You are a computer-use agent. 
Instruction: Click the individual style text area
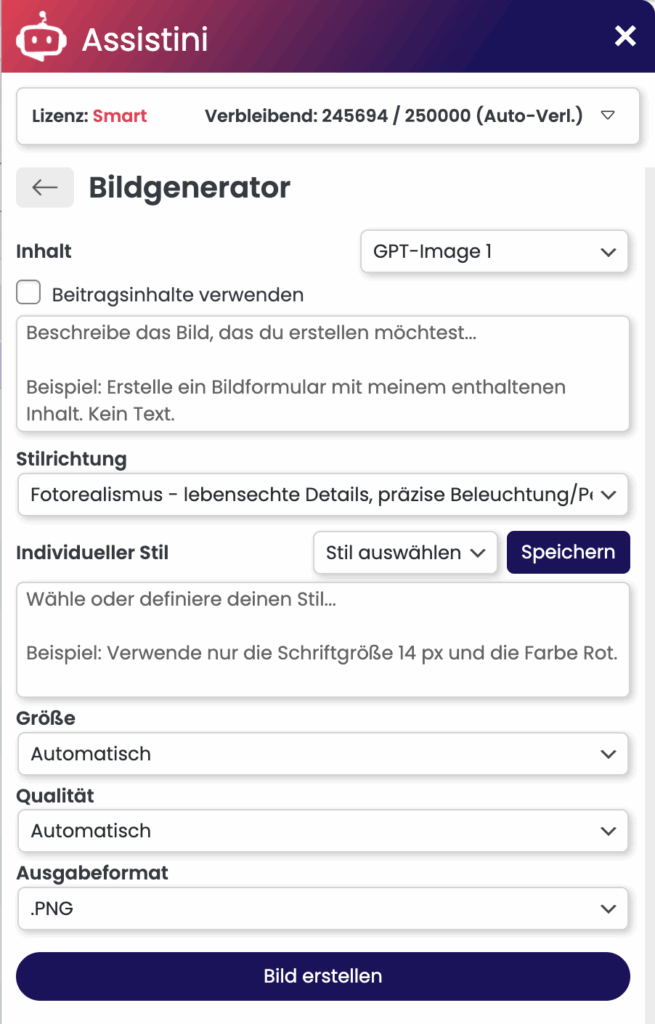pyautogui.click(x=323, y=639)
